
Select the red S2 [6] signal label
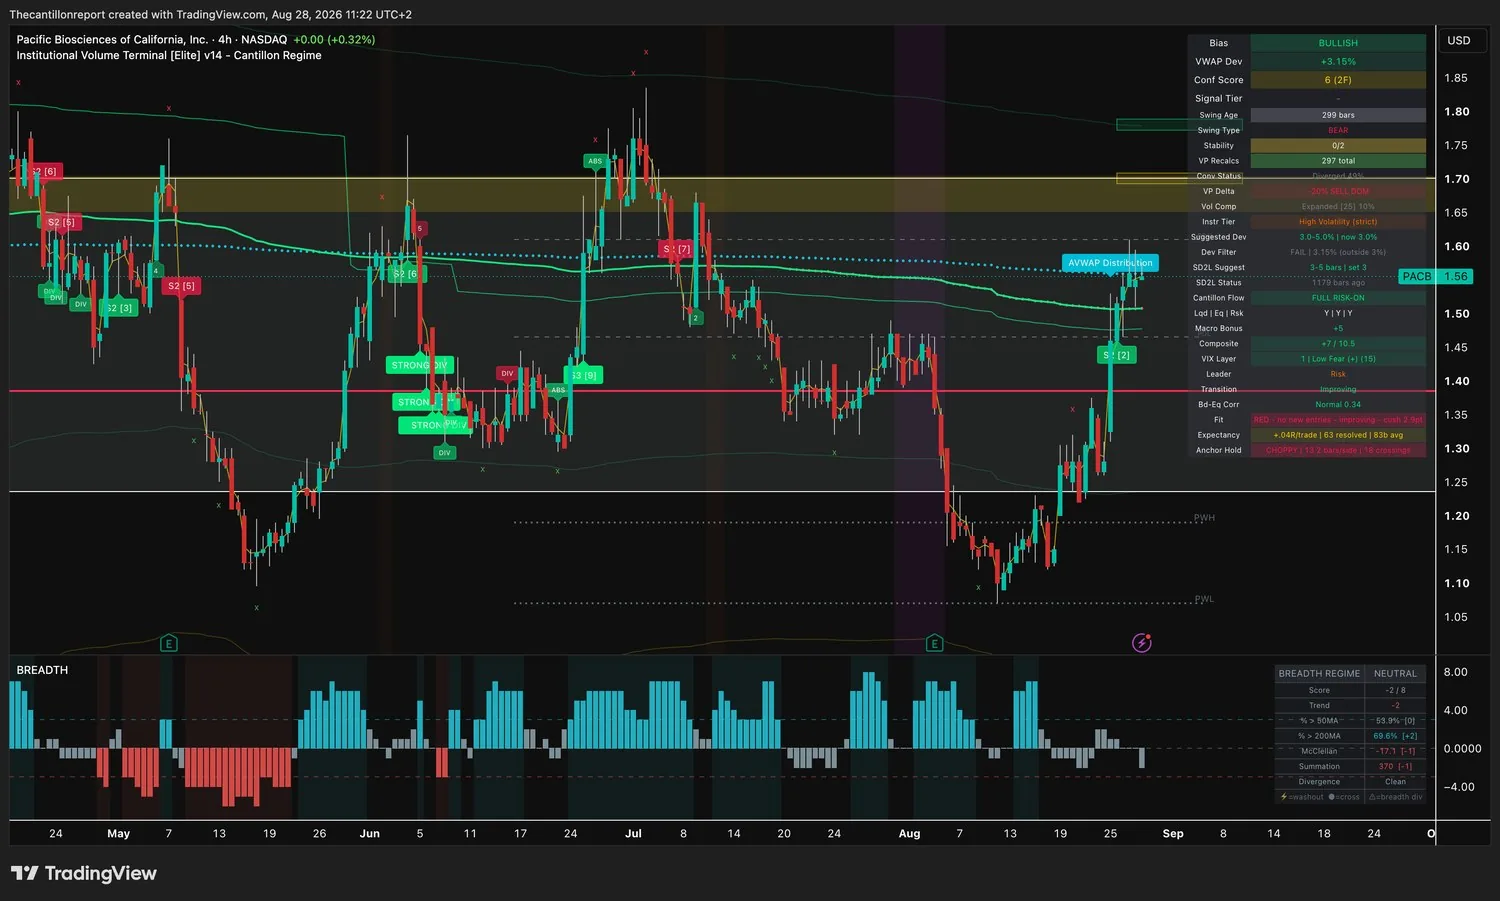point(44,171)
